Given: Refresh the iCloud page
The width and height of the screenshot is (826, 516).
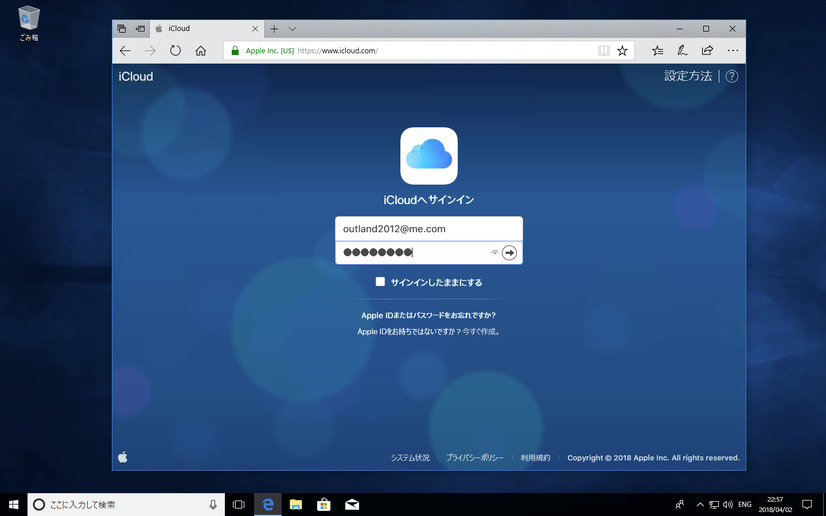Looking at the screenshot, I should (x=175, y=51).
